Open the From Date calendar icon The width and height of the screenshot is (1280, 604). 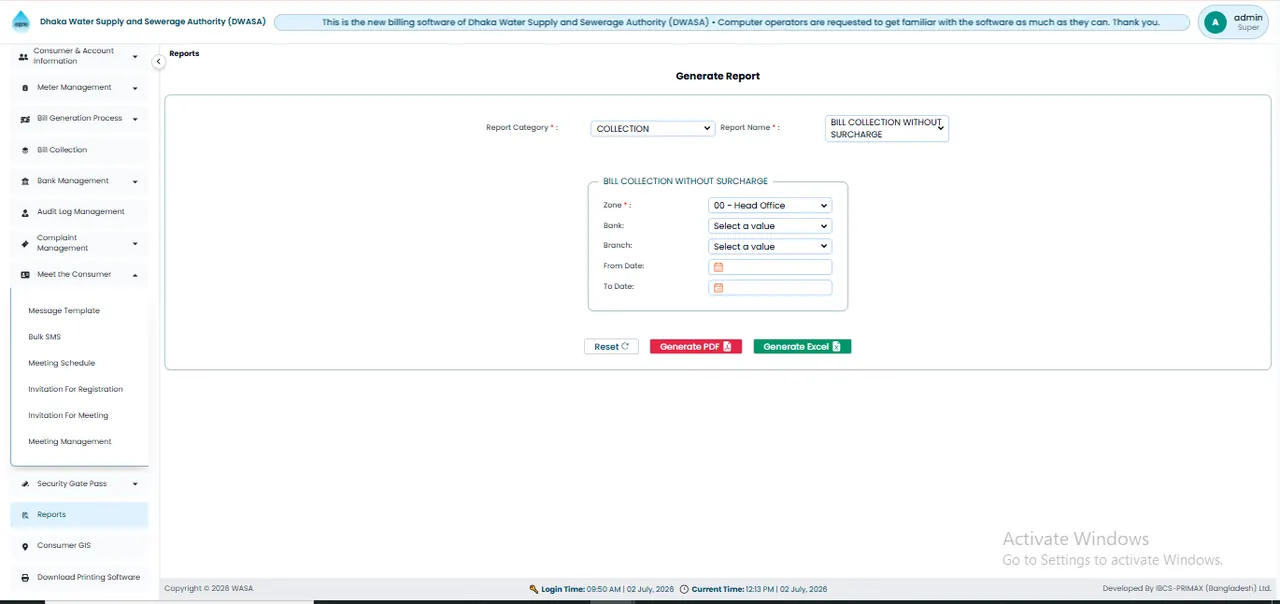click(x=718, y=267)
